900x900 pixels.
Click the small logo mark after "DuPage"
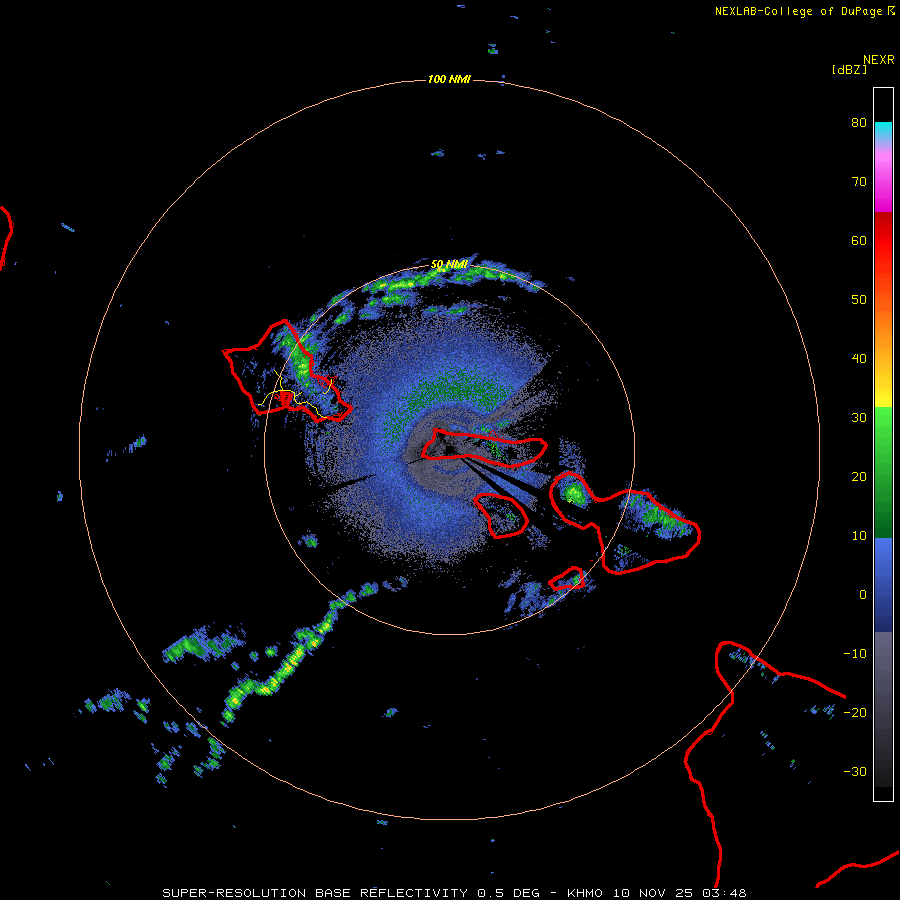pyautogui.click(x=891, y=11)
